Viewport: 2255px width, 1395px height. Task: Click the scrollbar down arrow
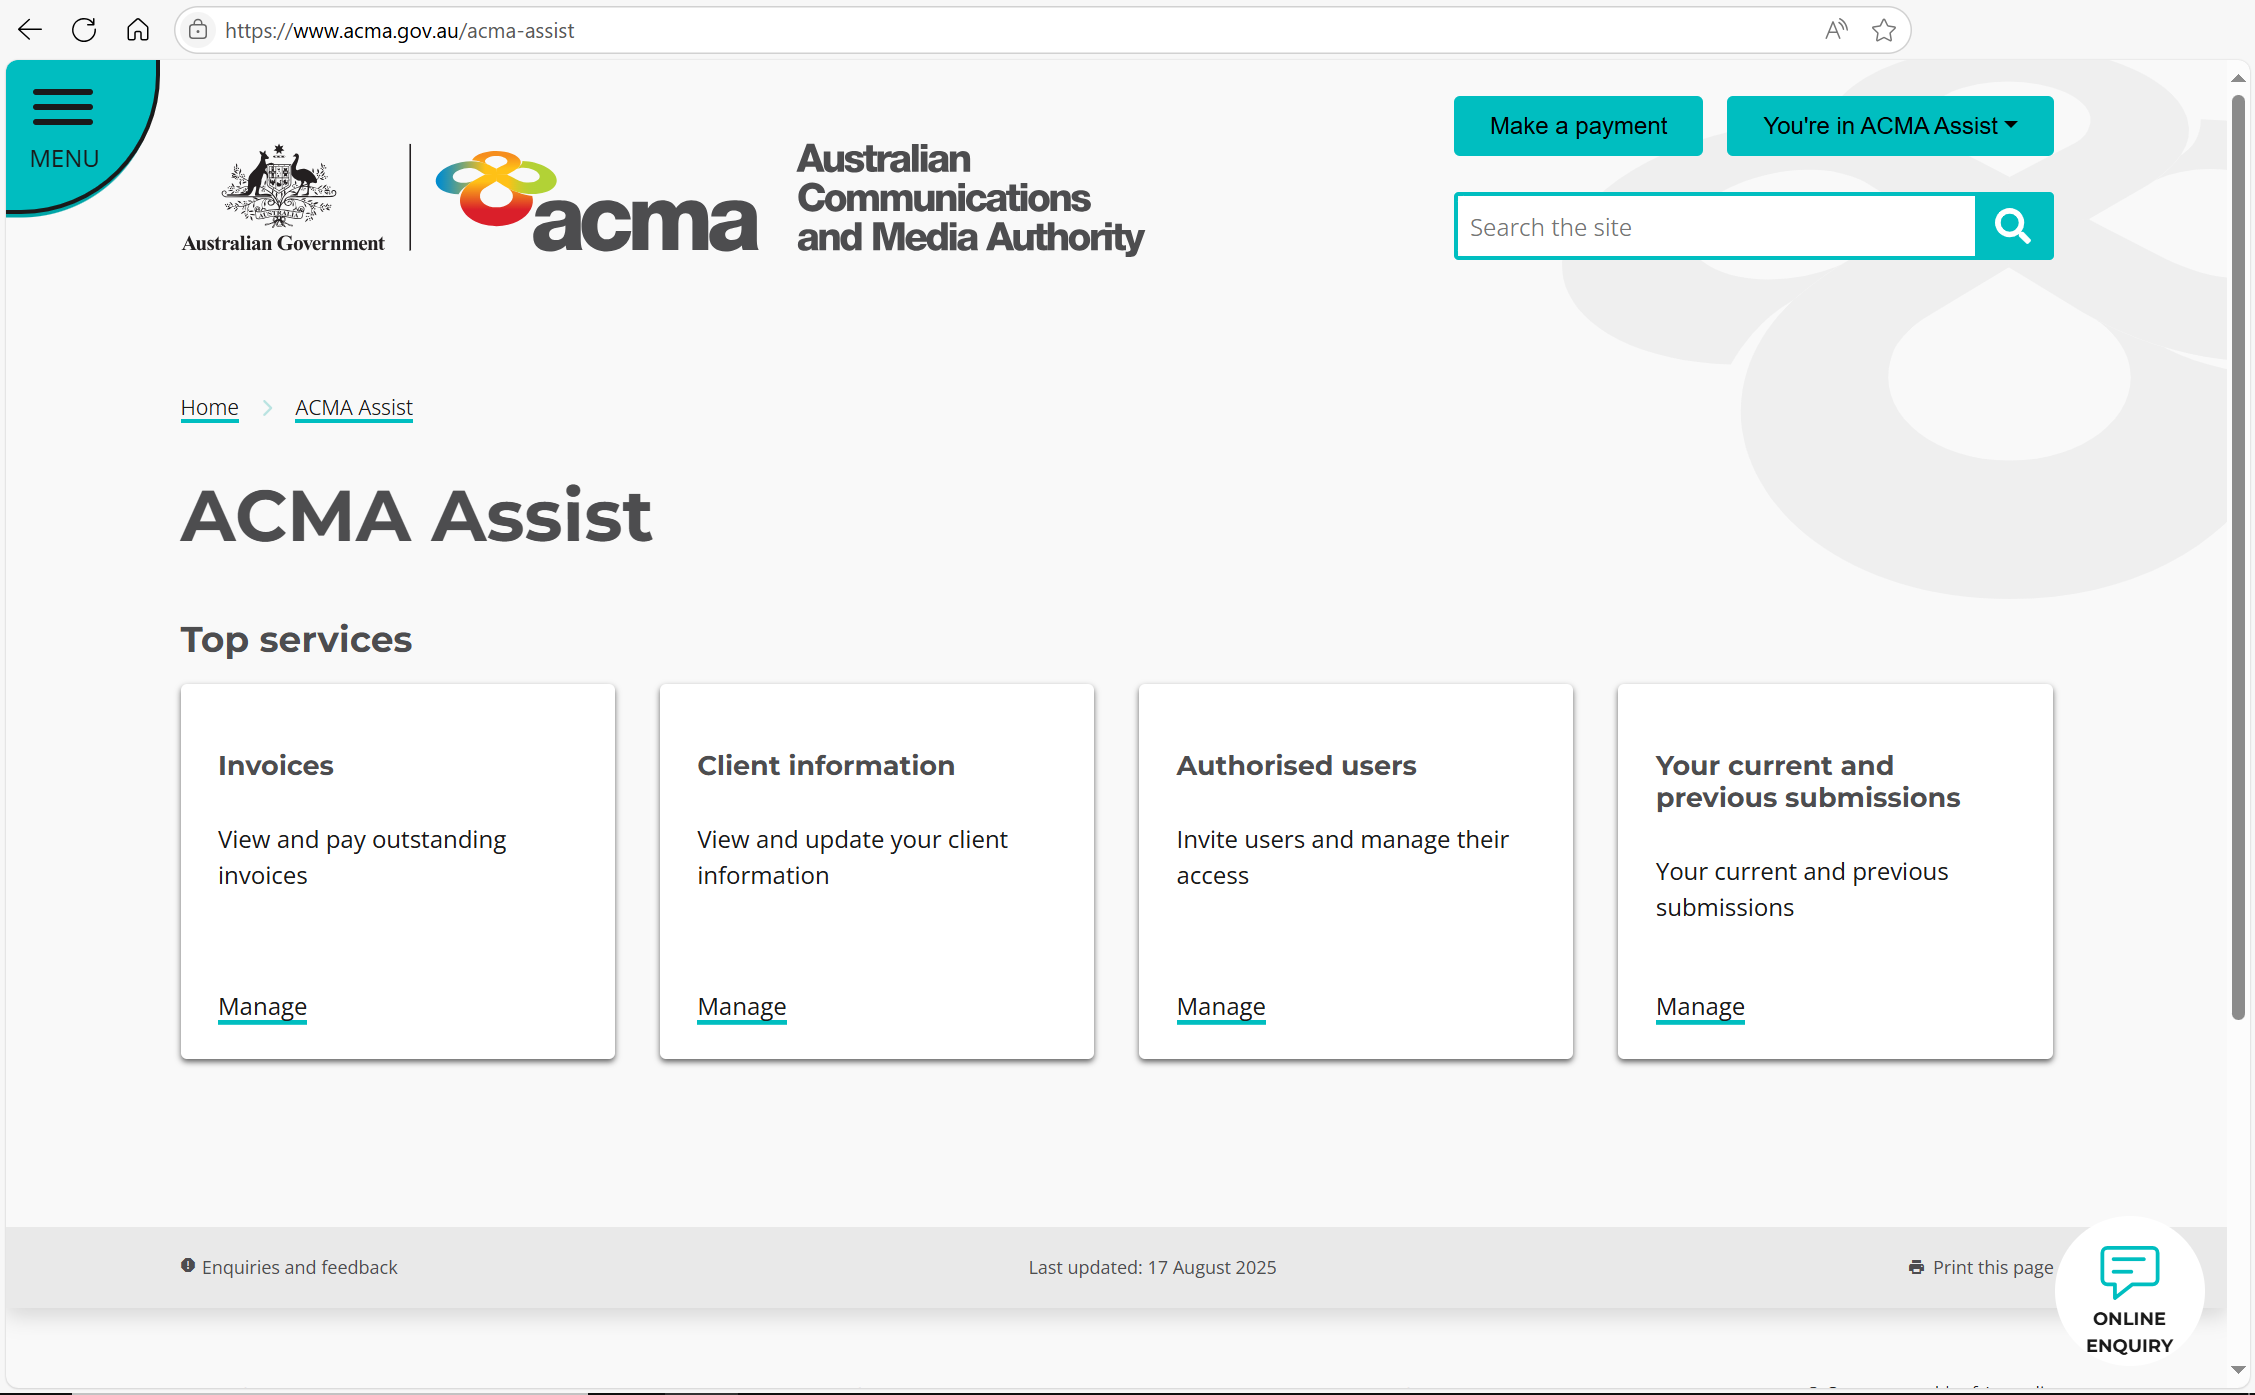pyautogui.click(x=2239, y=1369)
